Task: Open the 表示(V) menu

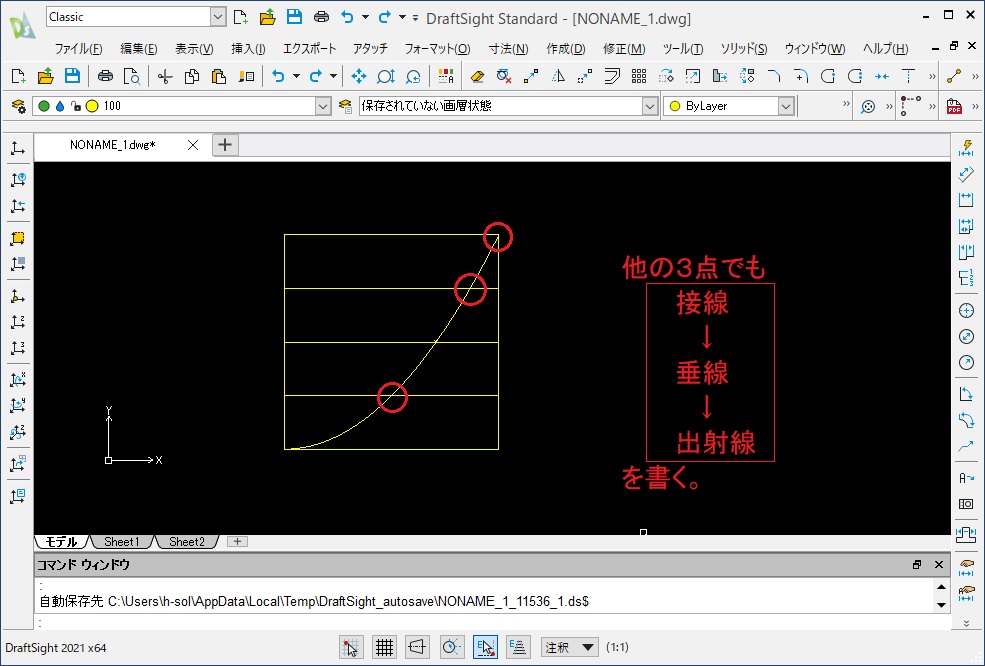Action: tap(194, 48)
